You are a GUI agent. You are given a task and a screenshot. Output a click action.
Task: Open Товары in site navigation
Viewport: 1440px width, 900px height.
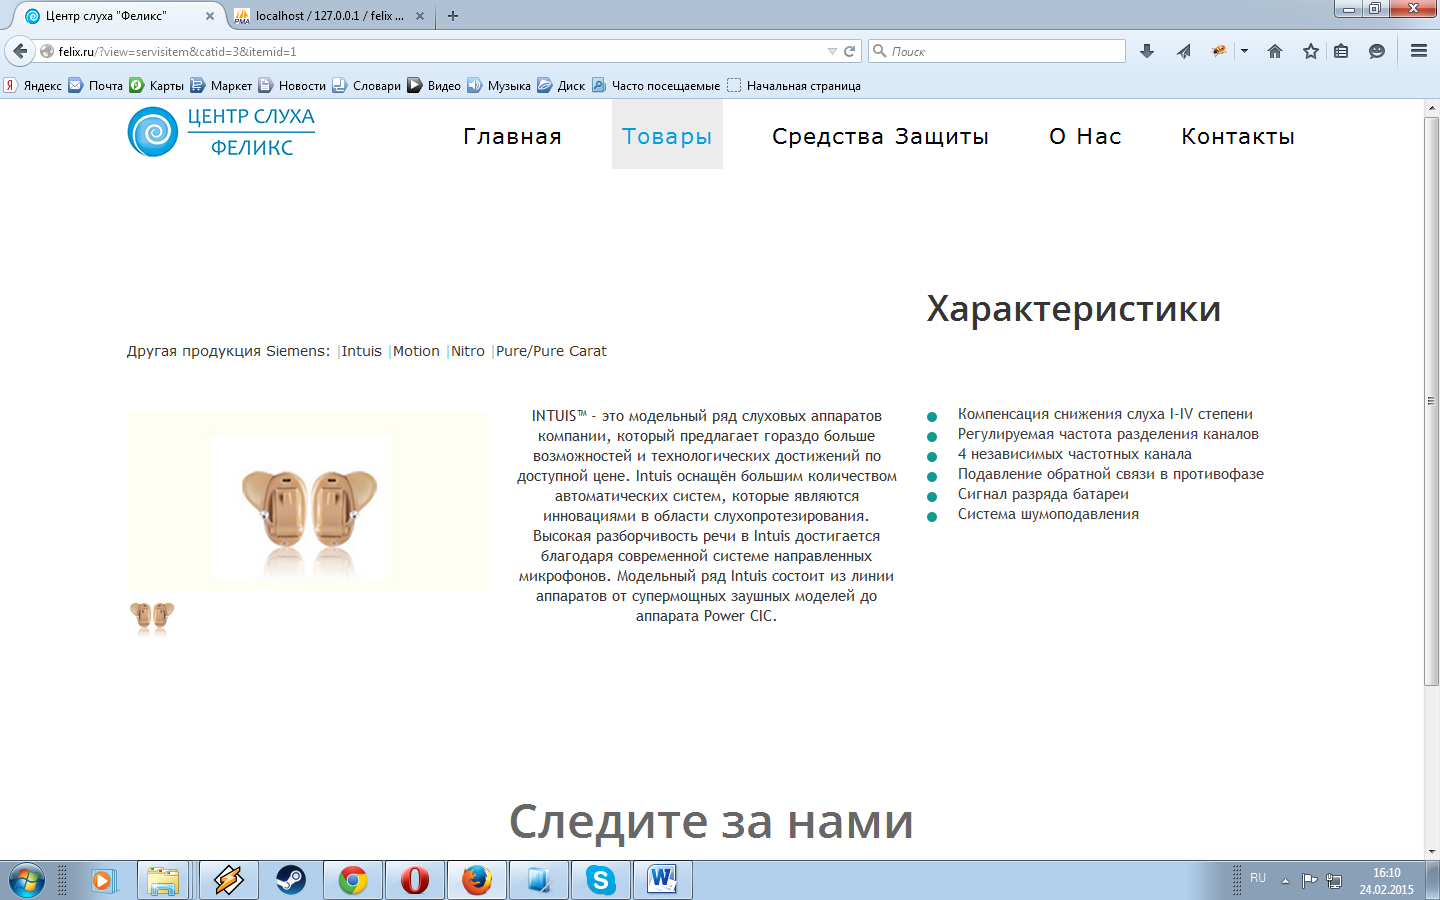[x=667, y=136]
